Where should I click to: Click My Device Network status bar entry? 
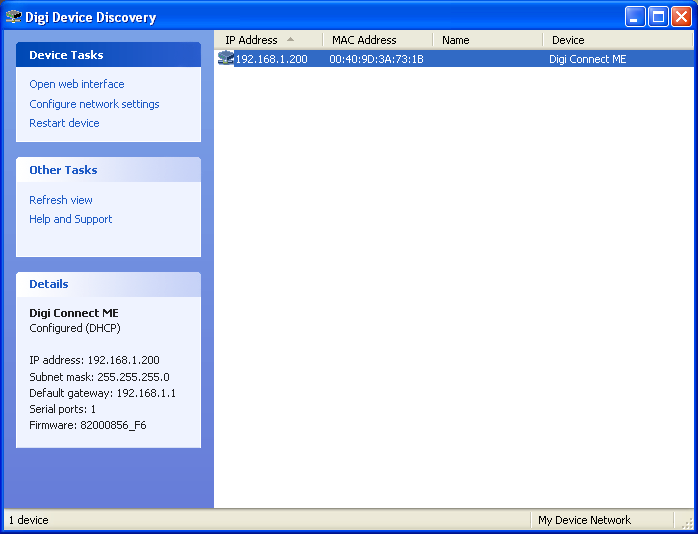pos(584,520)
